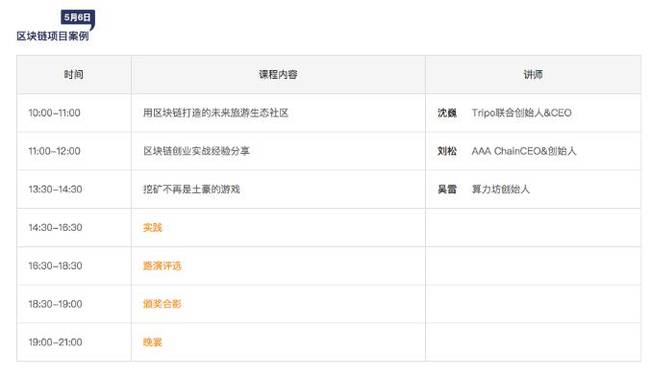Select Tripo联合创始人&CEO title text
Viewport: 650px width, 380px height.
(521, 113)
